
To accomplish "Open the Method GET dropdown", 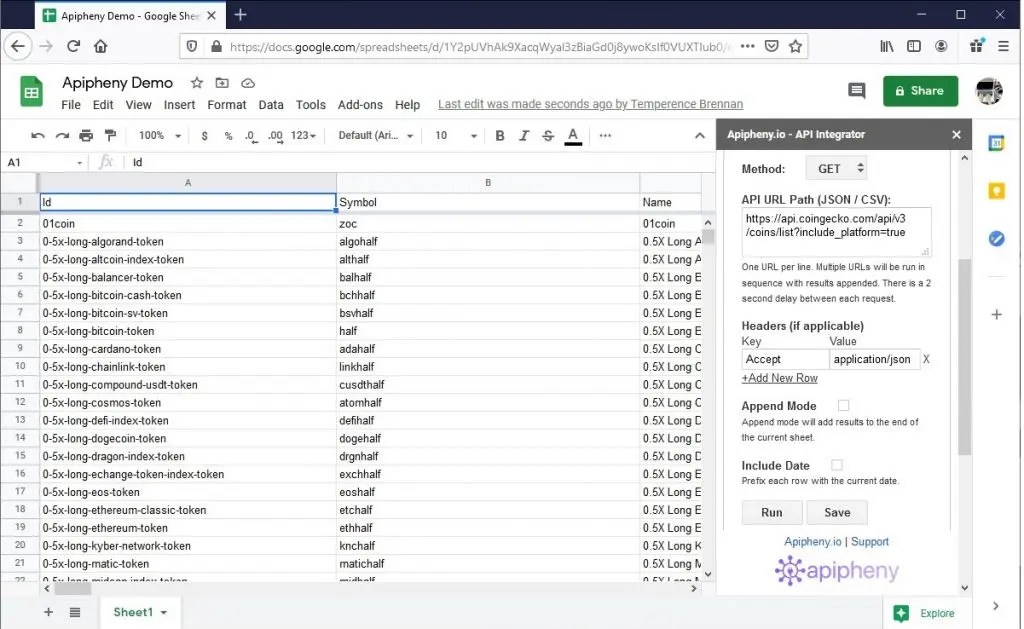I will [x=836, y=169].
